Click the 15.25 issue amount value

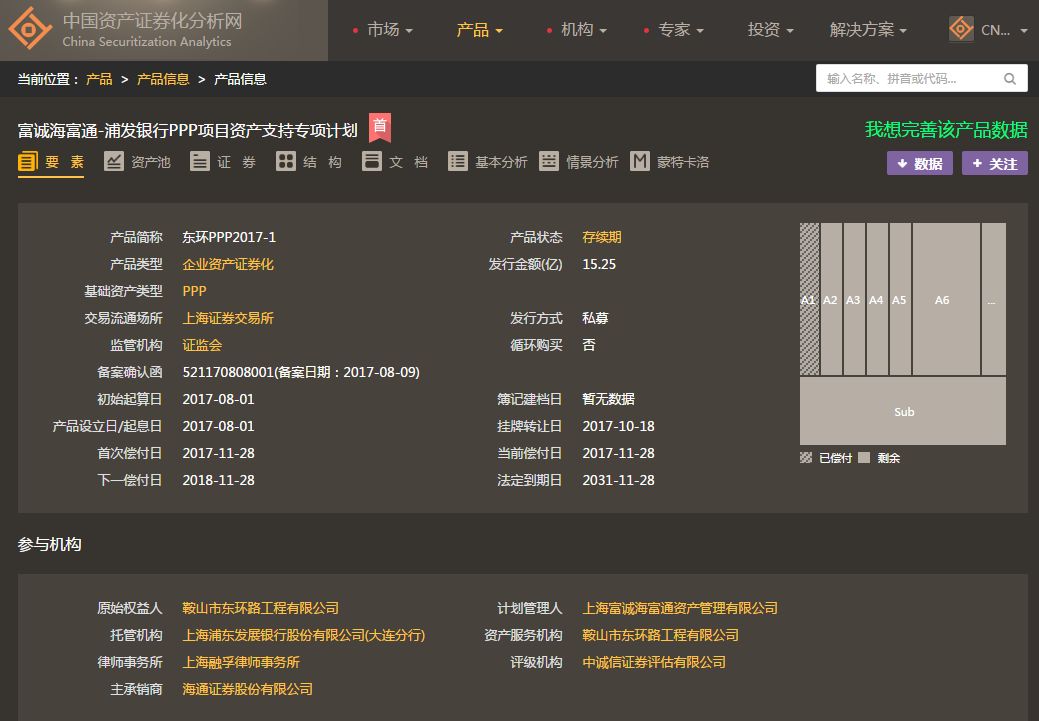coord(599,264)
